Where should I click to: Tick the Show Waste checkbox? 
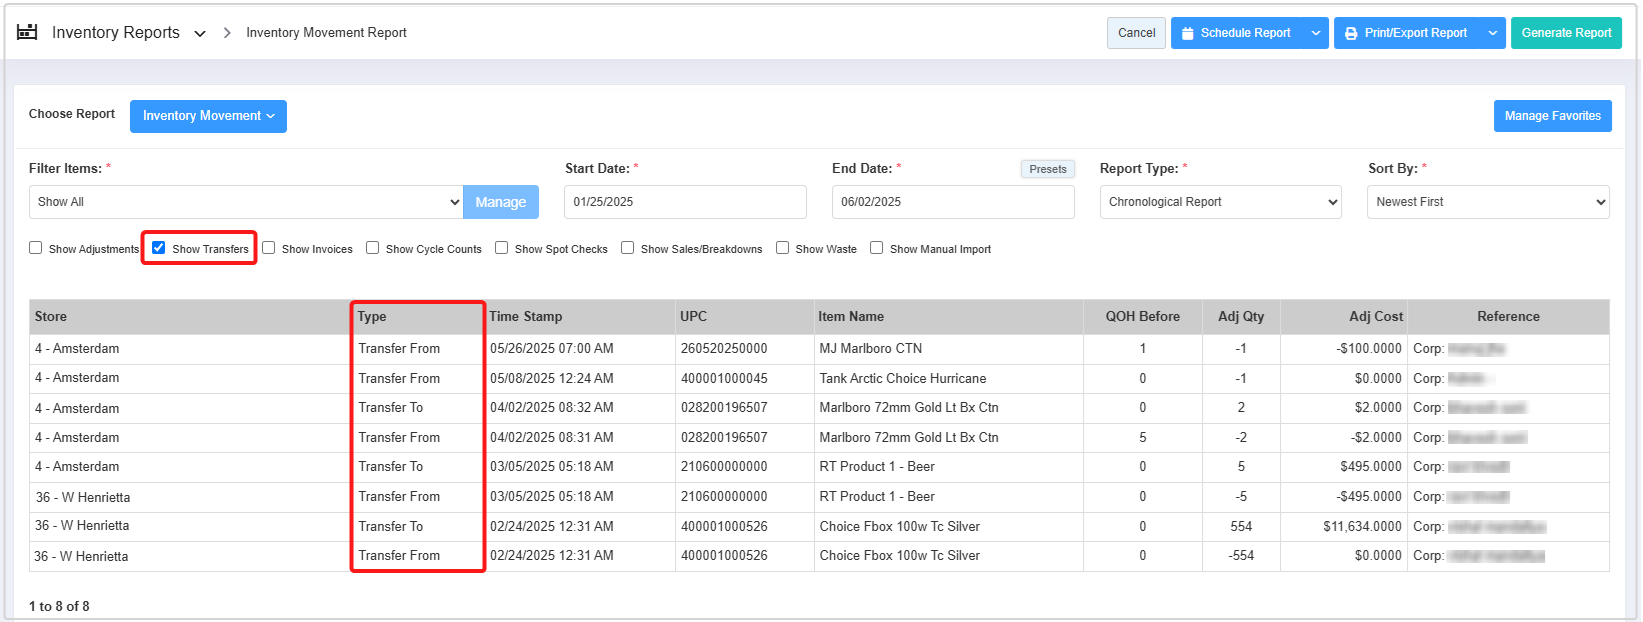point(783,248)
